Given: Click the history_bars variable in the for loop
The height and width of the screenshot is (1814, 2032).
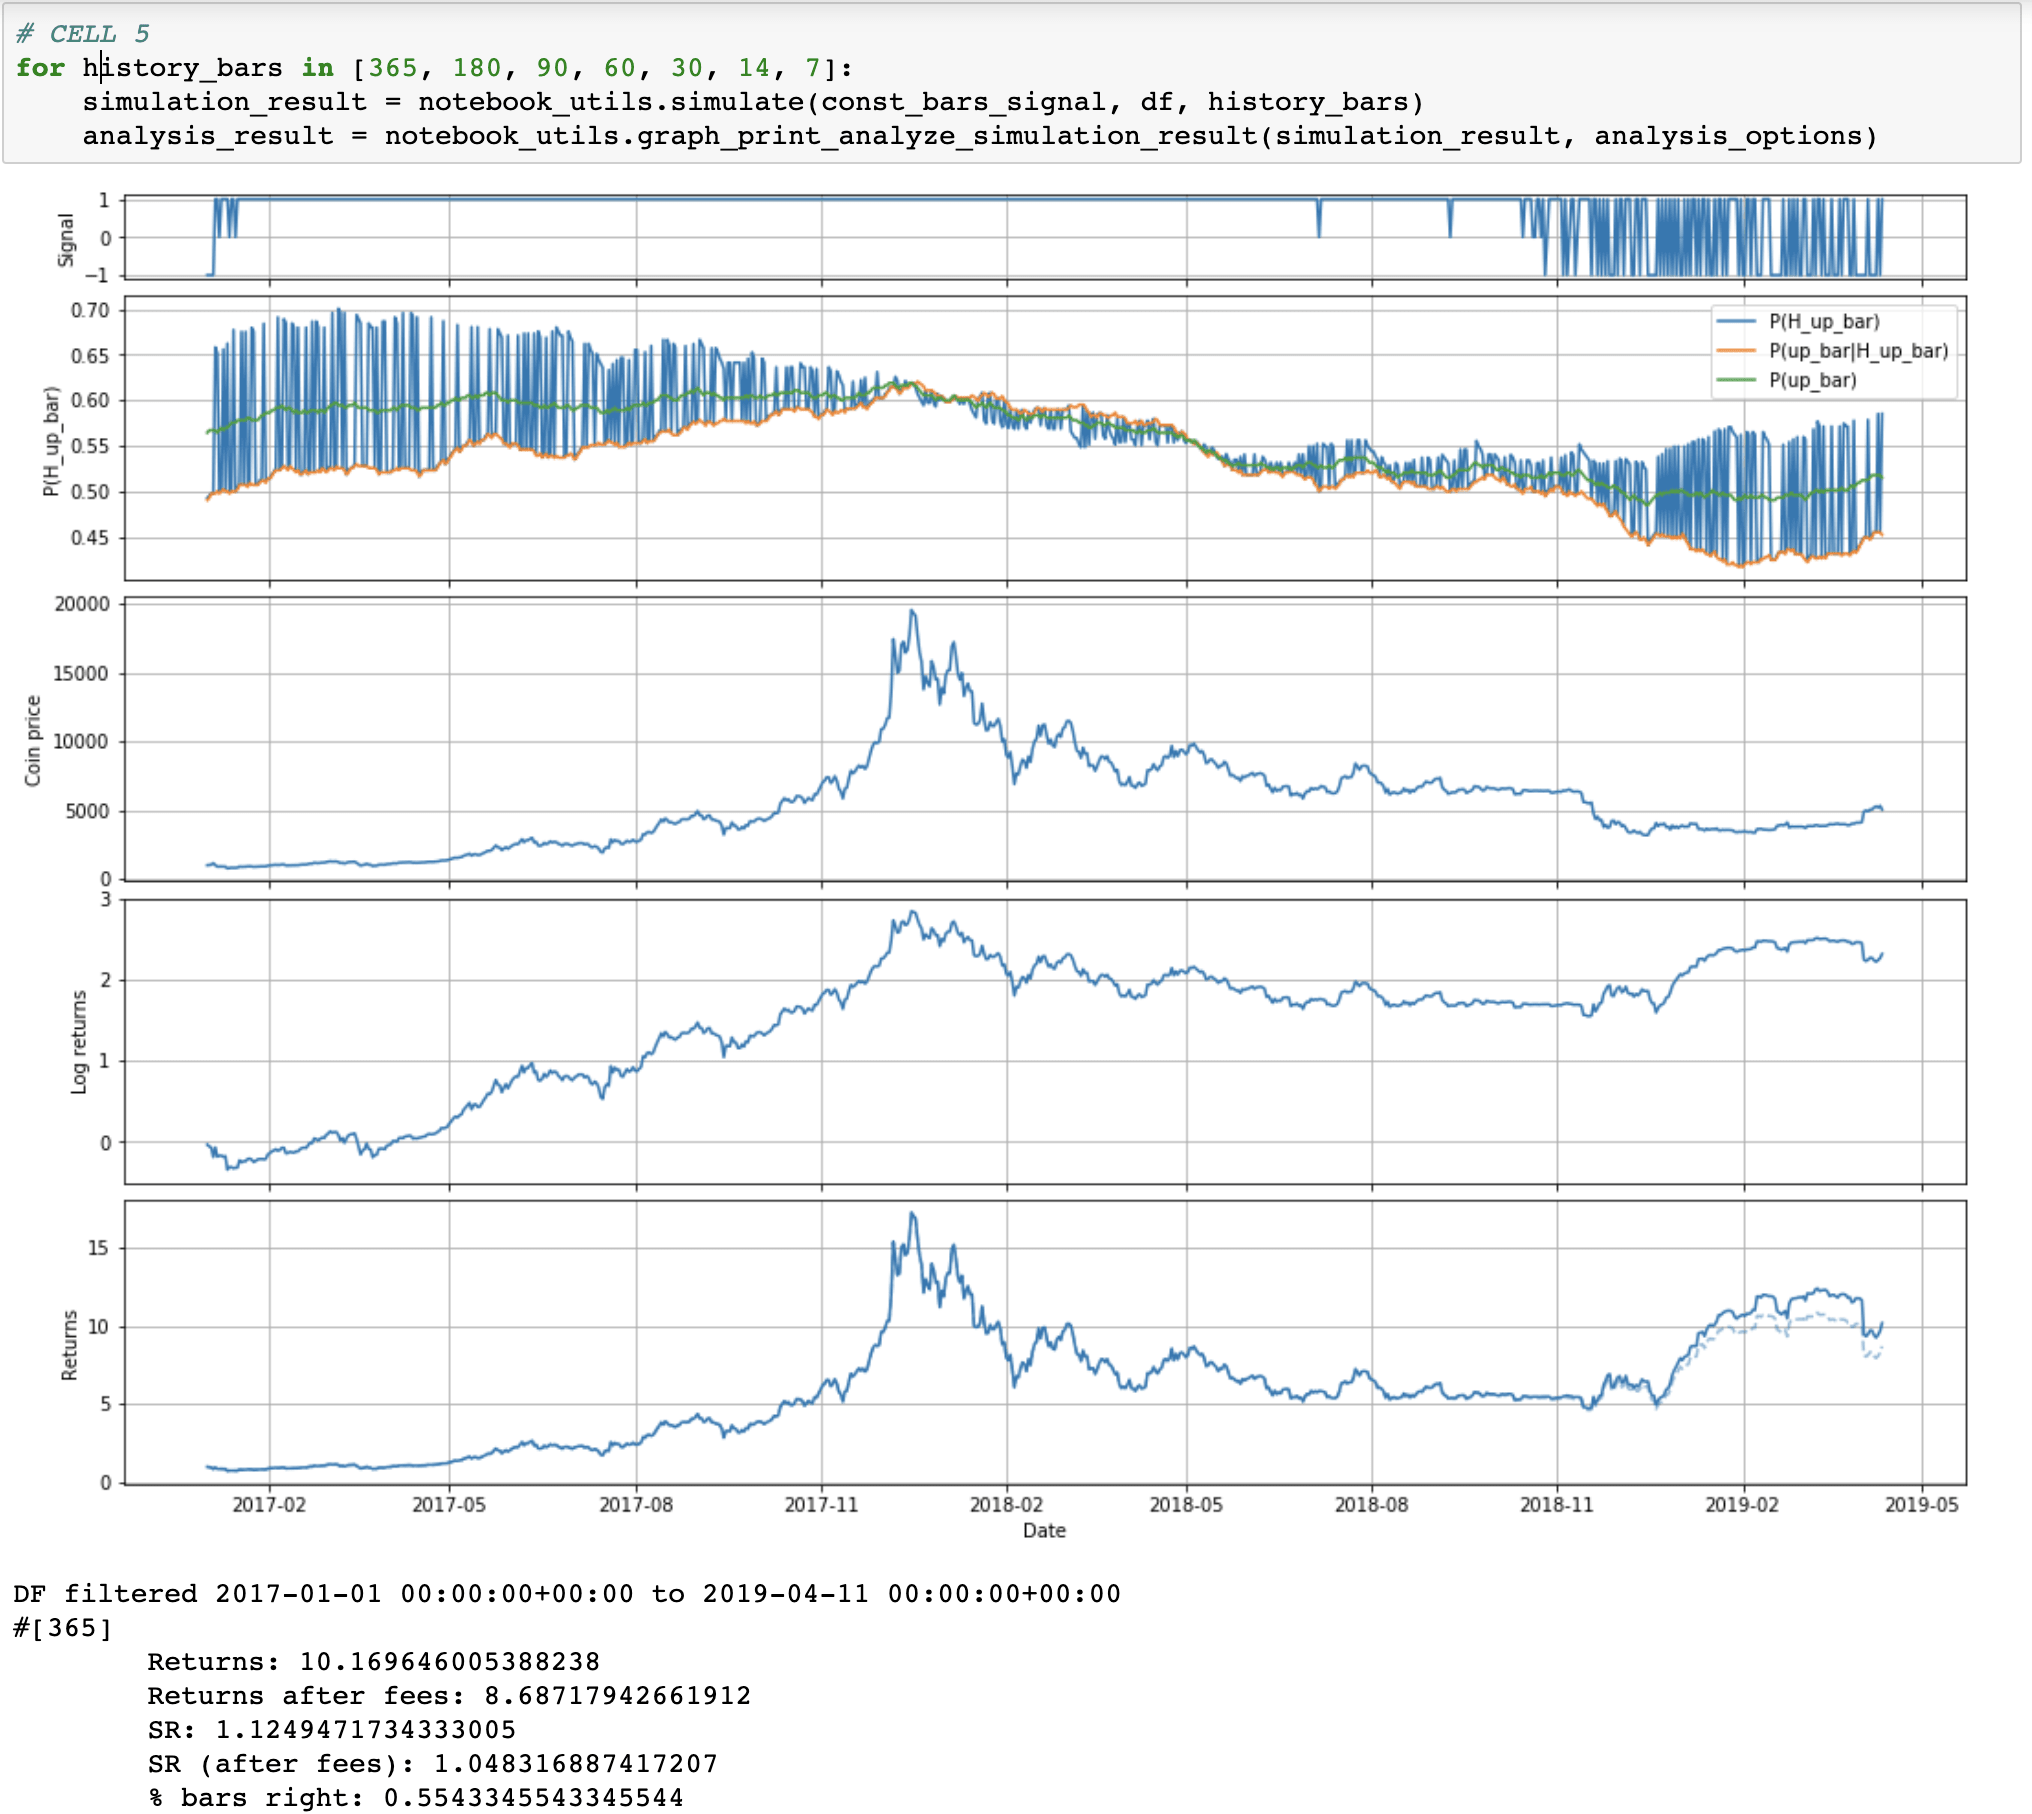Looking at the screenshot, I should pyautogui.click(x=182, y=68).
